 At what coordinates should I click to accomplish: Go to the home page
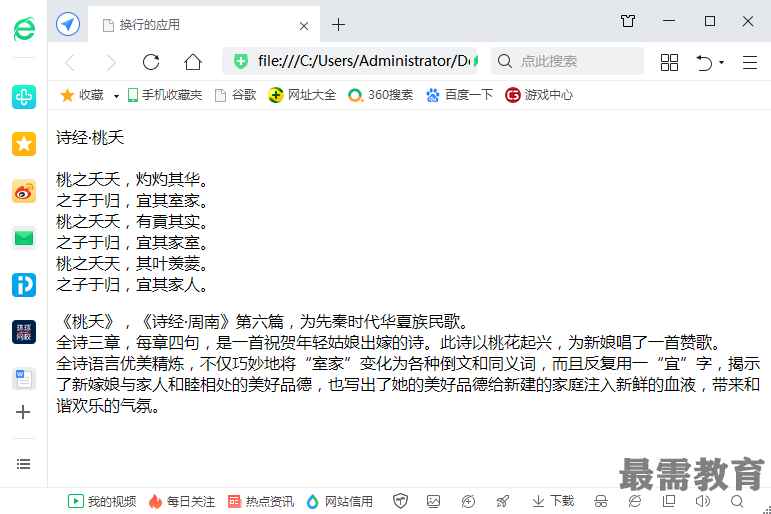pos(193,62)
